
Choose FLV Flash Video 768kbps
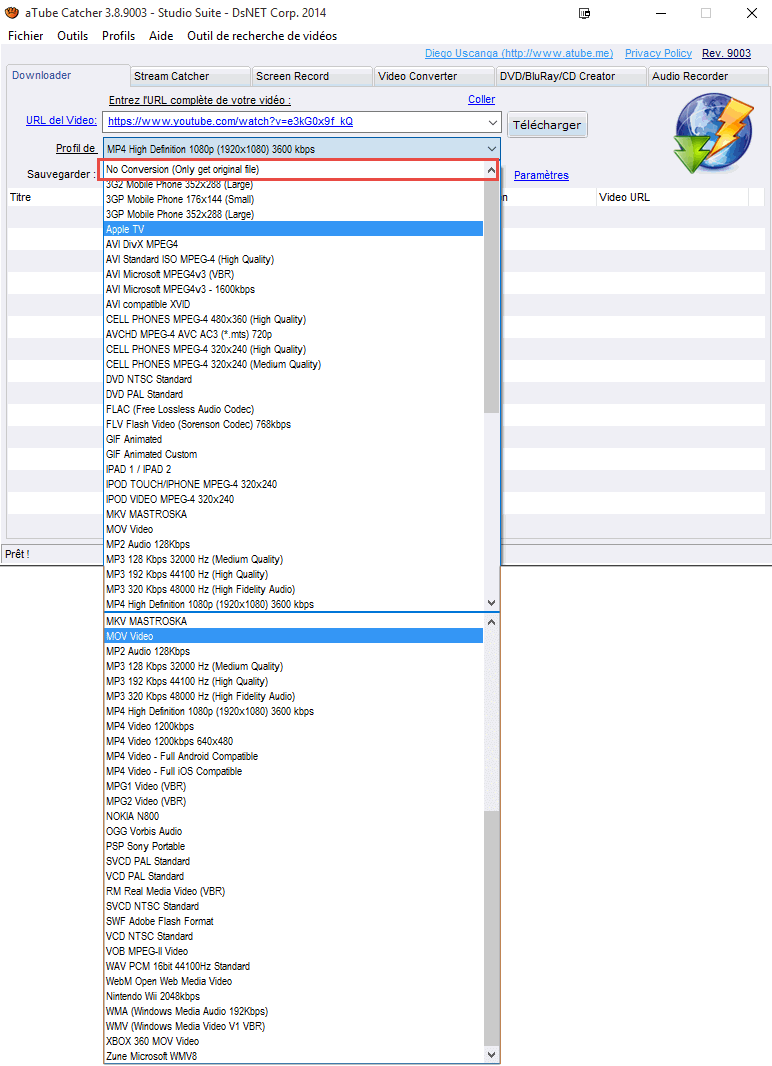(294, 424)
